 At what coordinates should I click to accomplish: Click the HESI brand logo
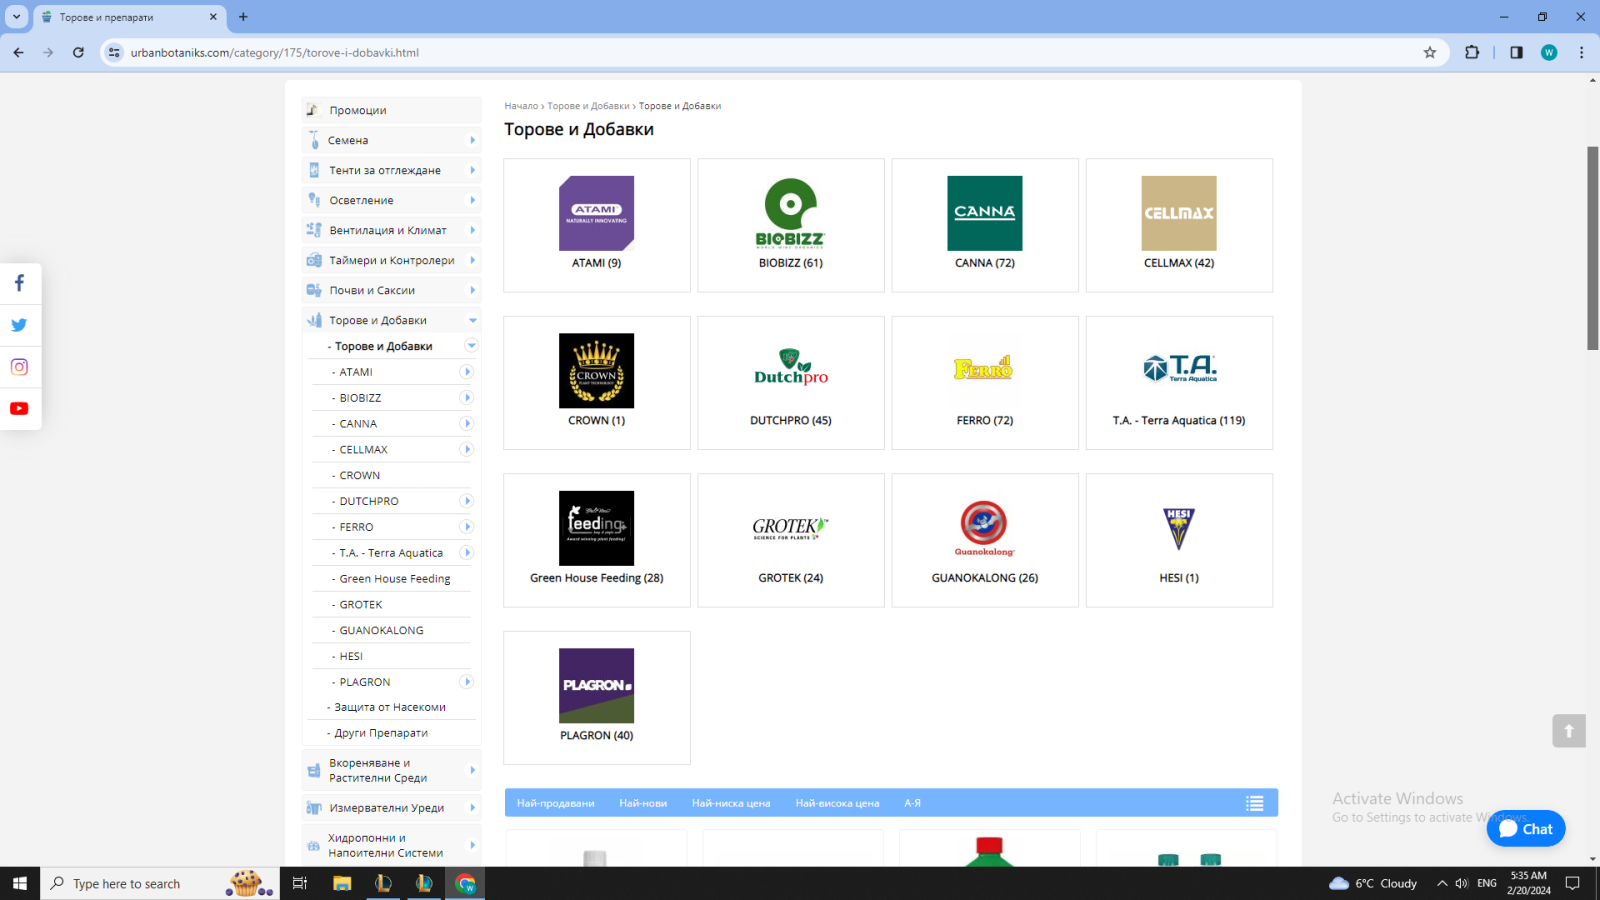point(1179,528)
